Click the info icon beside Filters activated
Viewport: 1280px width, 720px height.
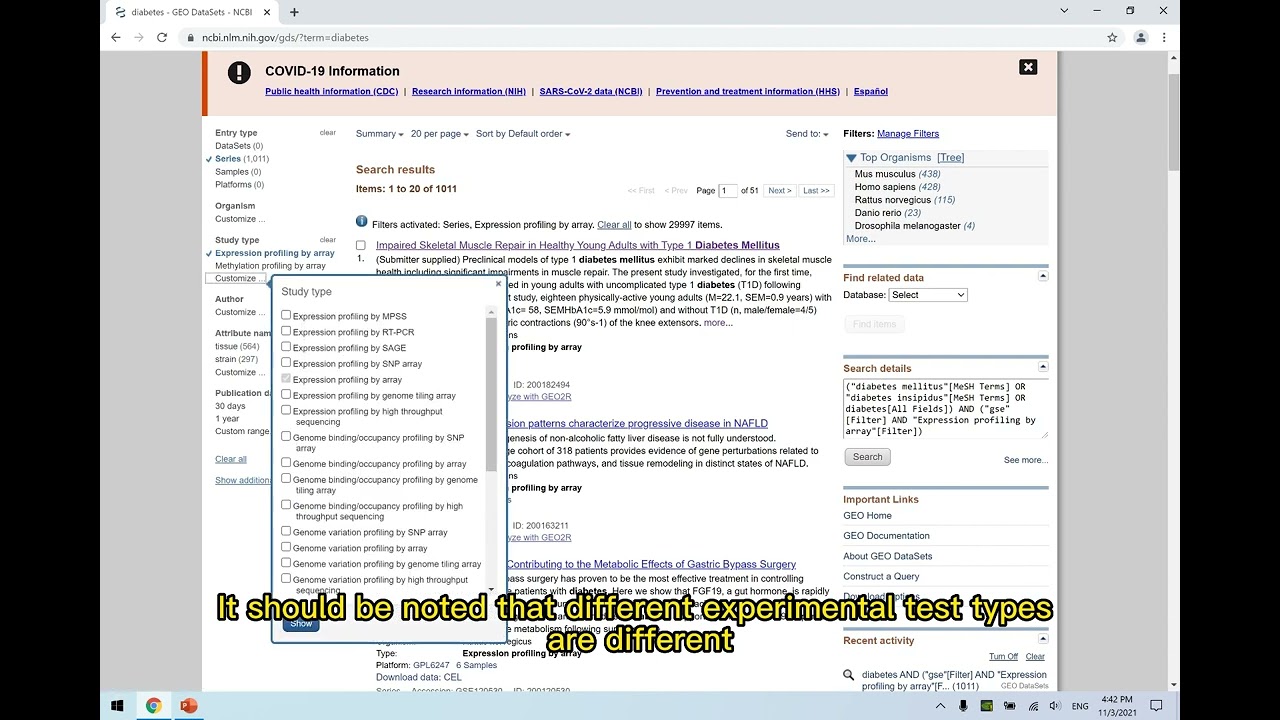tap(361, 222)
